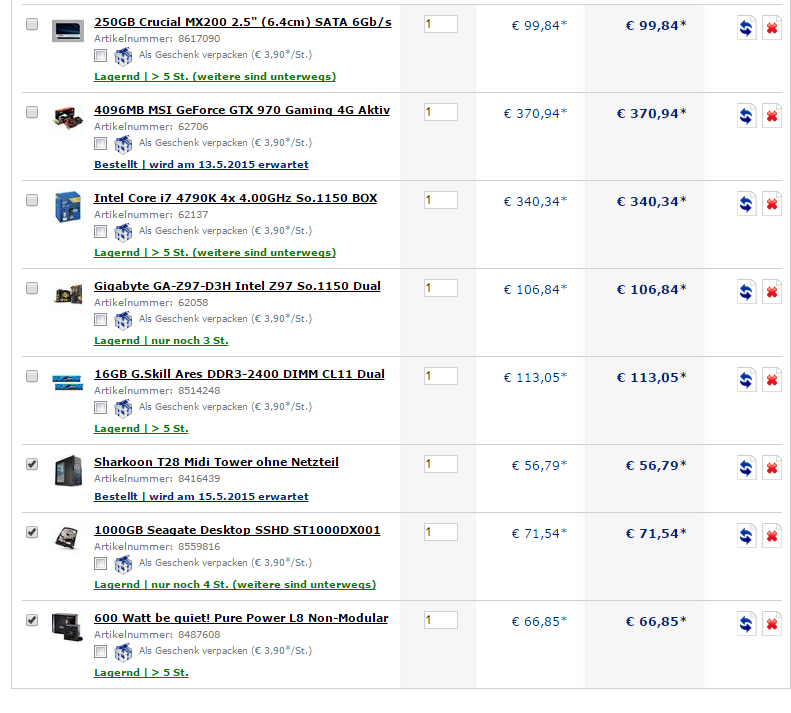Viewport: 791px width, 713px height.
Task: Update quantity for MSI GeForce GTX 970
Action: (746, 116)
